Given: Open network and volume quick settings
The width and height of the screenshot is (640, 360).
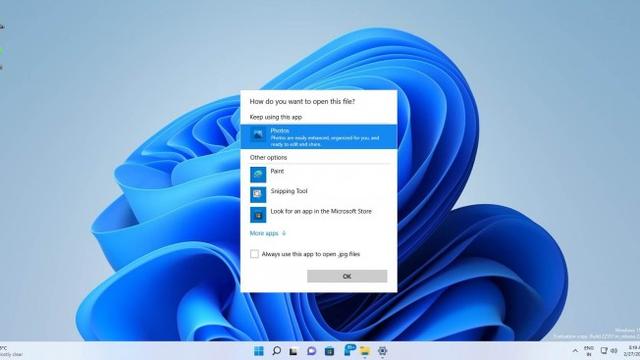Looking at the screenshot, I should [x=609, y=351].
